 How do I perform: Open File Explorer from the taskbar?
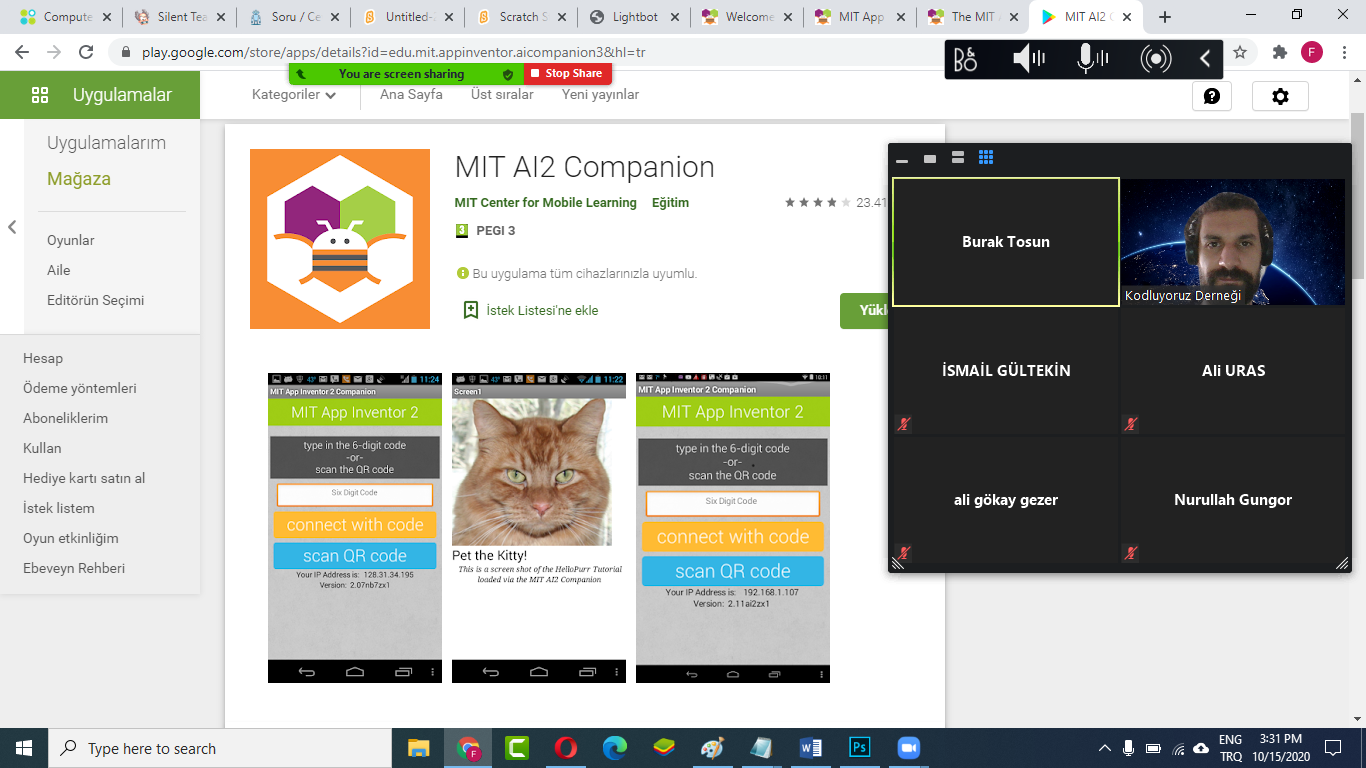(x=420, y=748)
